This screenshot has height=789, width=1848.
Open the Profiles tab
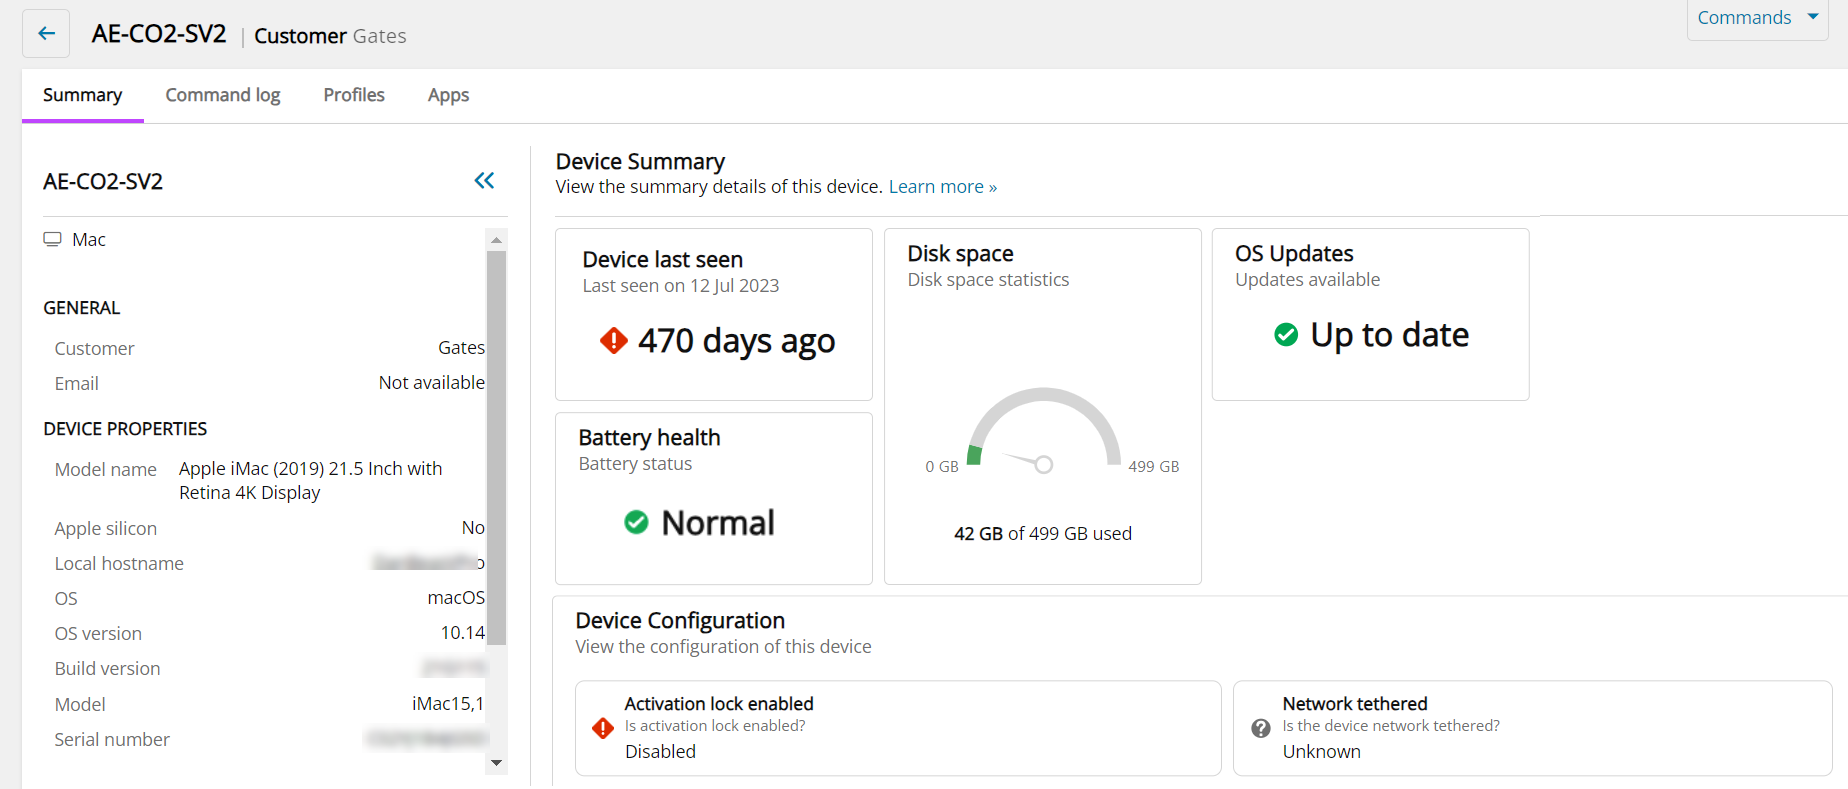(x=353, y=95)
